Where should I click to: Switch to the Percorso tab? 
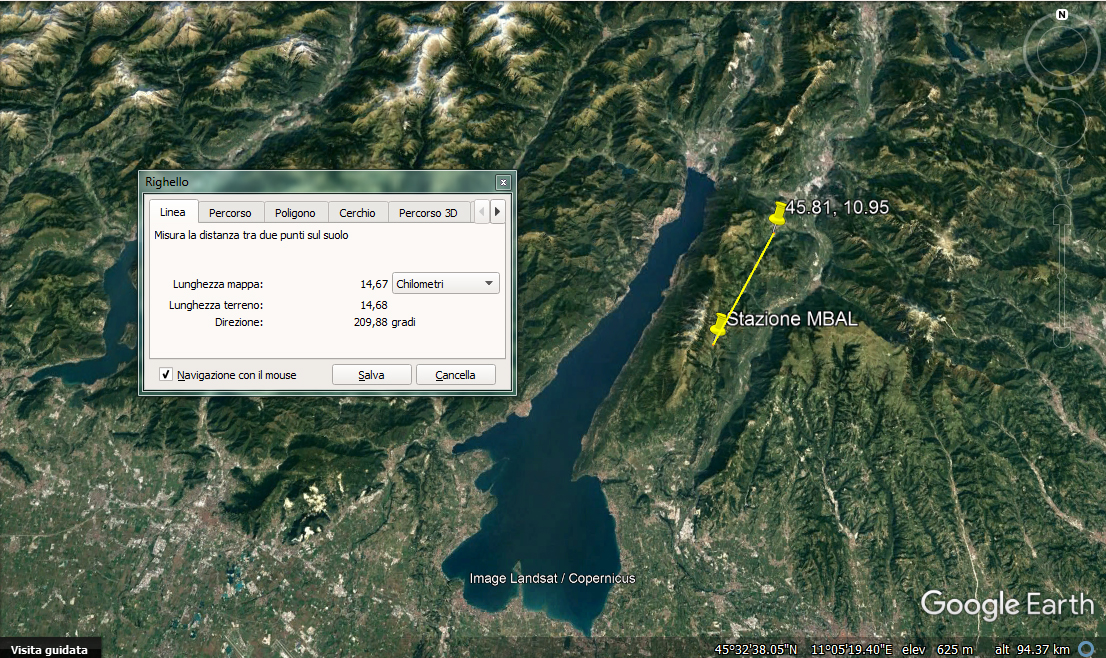click(x=230, y=213)
